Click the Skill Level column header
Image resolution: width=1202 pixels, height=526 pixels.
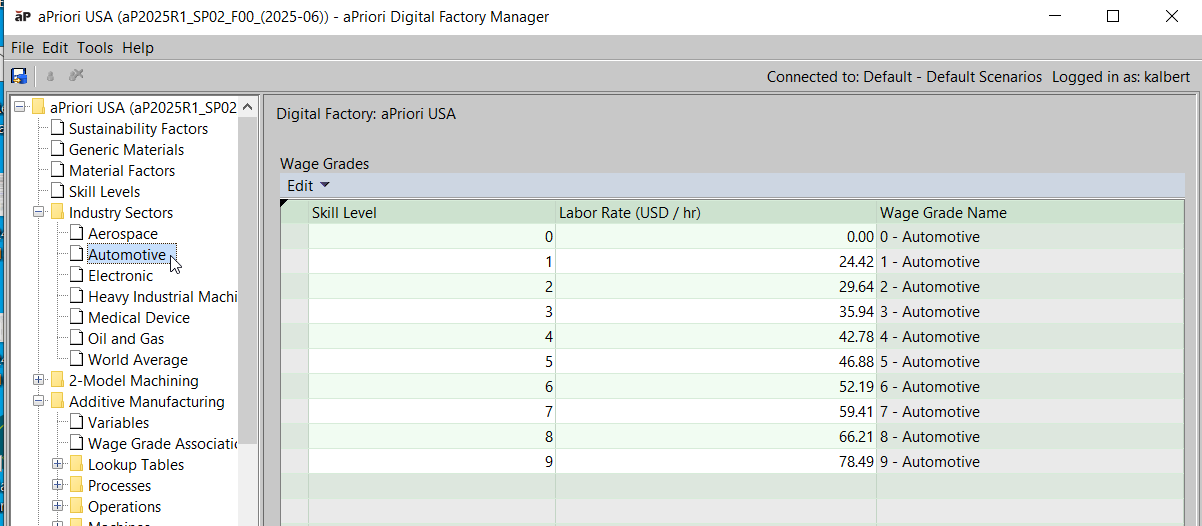(x=432, y=212)
